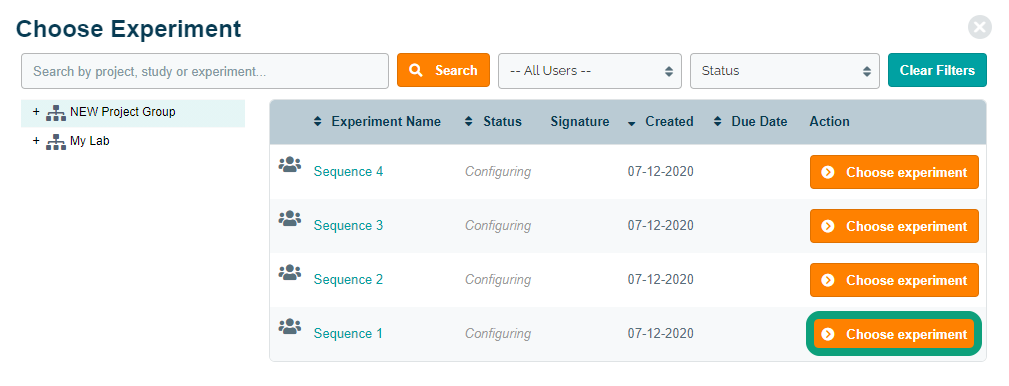This screenshot has width=1009, height=386.
Task: Expand the My Lab tree node
Action: click(x=36, y=140)
